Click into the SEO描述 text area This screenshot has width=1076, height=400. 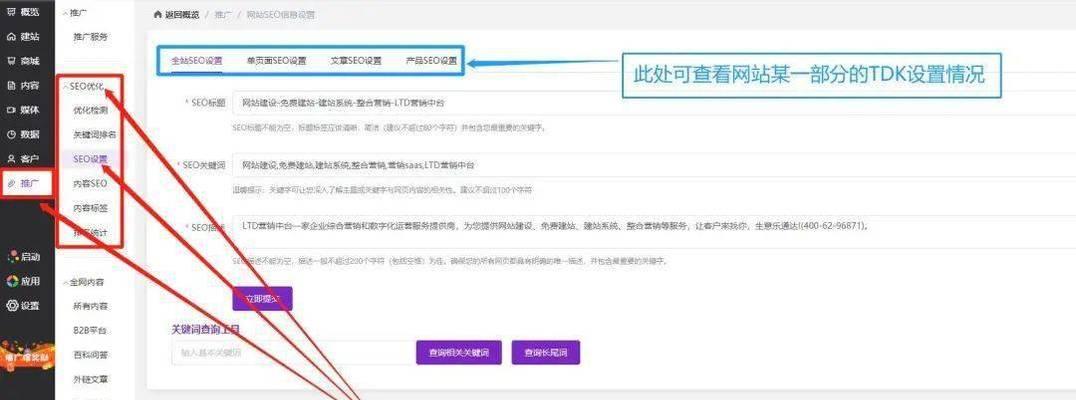point(654,232)
